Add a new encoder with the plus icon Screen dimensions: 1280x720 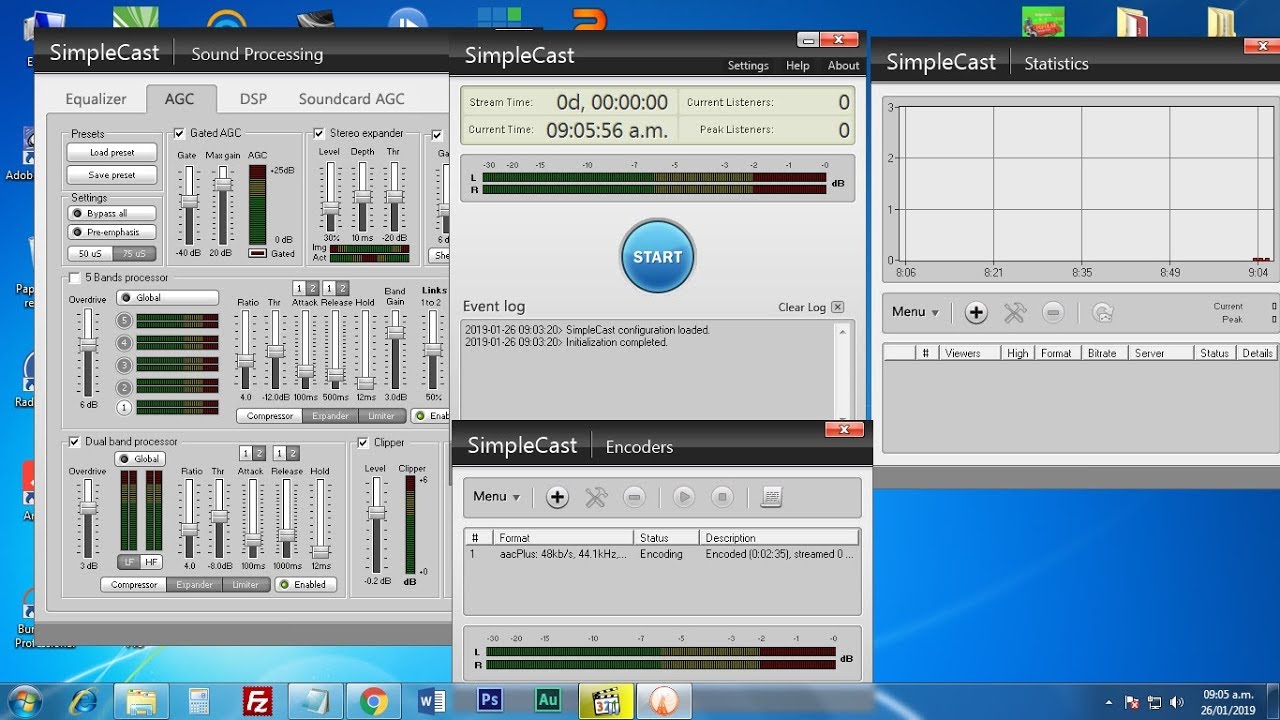[557, 497]
